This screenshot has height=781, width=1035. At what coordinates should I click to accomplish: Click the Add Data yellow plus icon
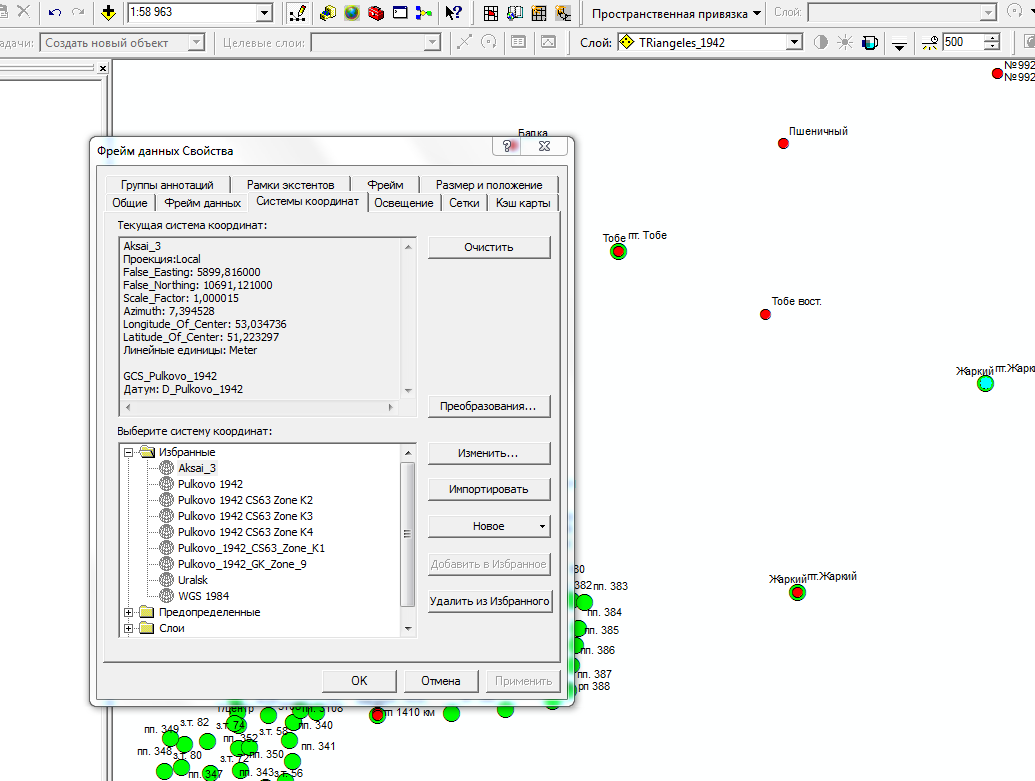(x=108, y=13)
